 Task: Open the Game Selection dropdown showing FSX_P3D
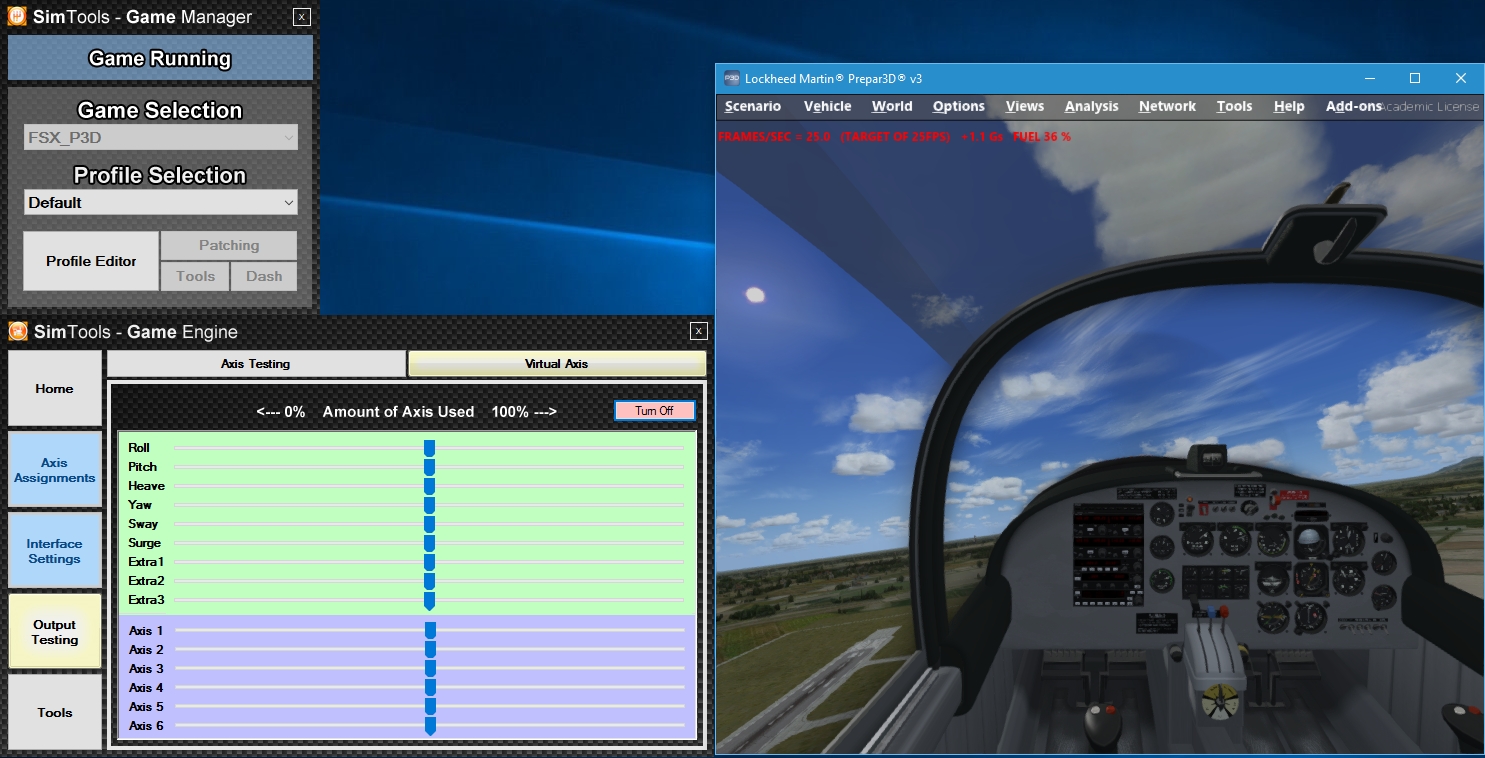coord(161,138)
